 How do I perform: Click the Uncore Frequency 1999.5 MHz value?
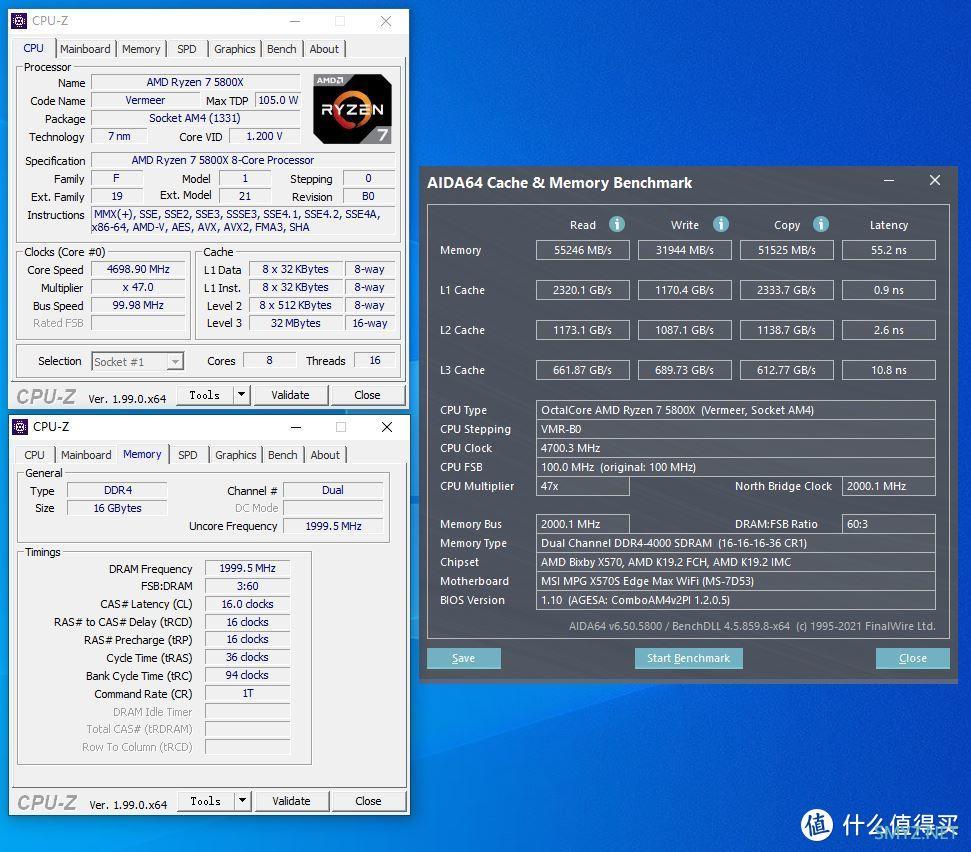(333, 526)
